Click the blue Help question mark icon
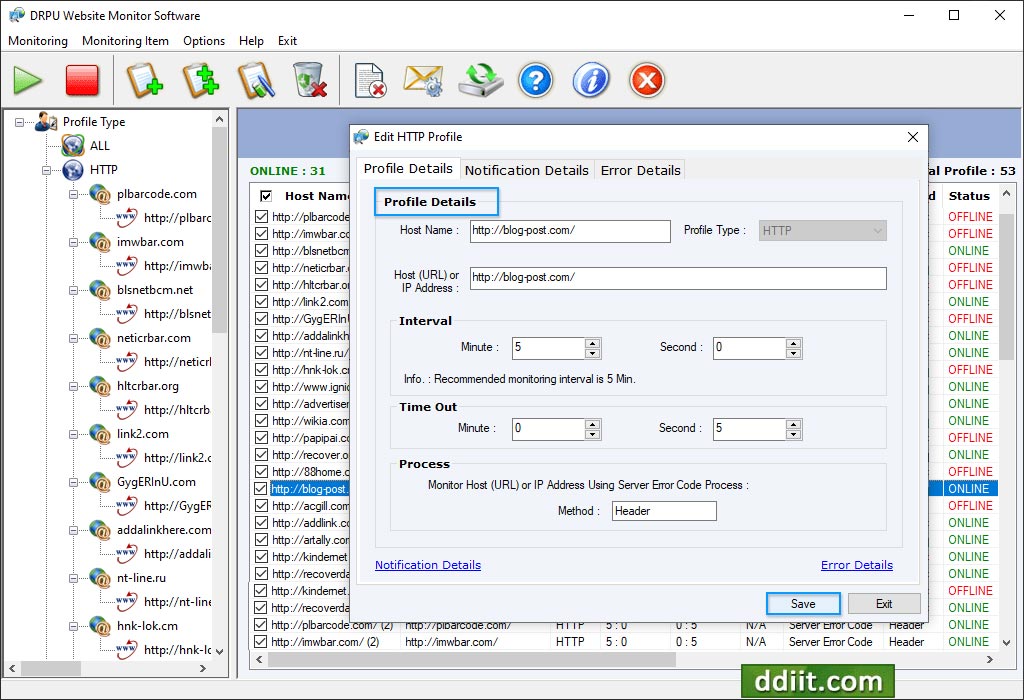This screenshot has width=1024, height=700. click(x=536, y=80)
